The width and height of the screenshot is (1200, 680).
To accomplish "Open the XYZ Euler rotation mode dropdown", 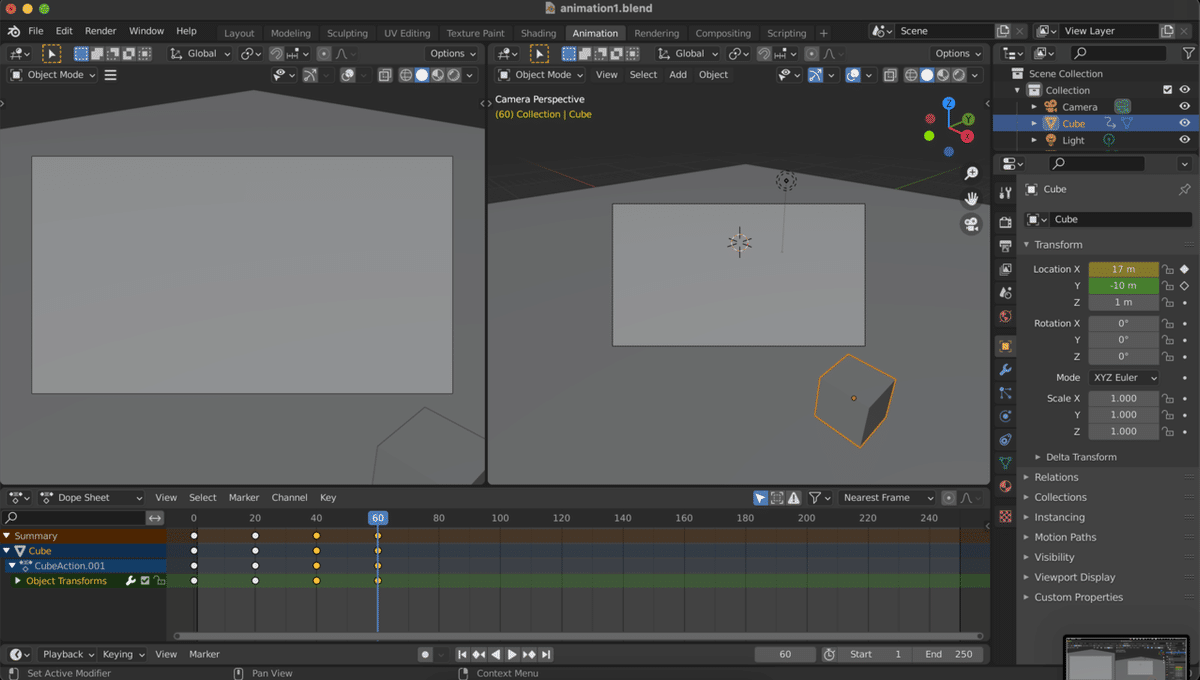I will click(1123, 378).
